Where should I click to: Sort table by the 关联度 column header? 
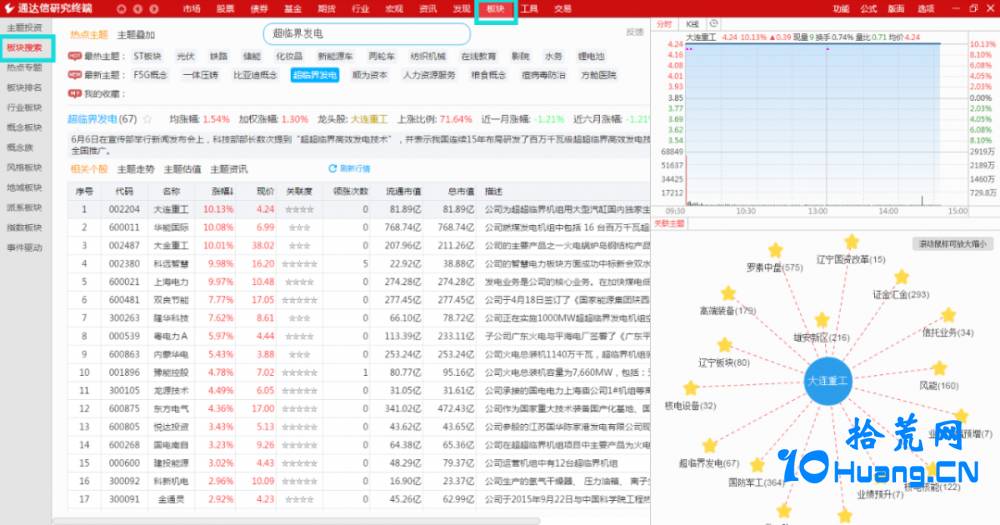click(299, 191)
